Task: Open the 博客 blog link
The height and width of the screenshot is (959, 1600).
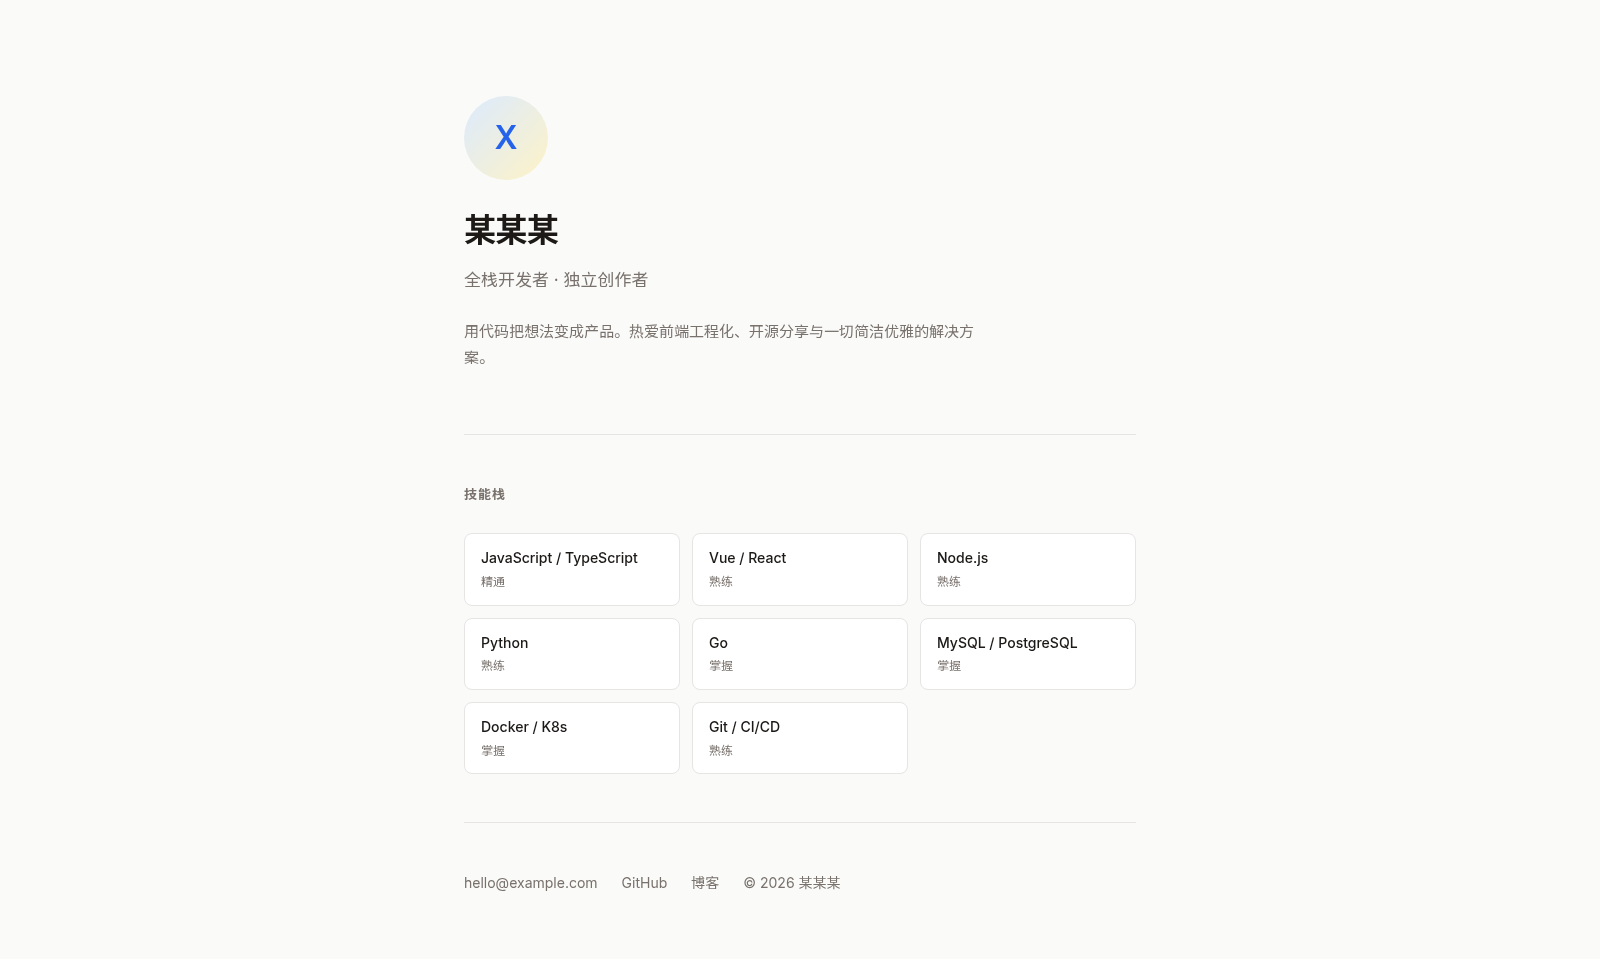Action: [x=705, y=883]
